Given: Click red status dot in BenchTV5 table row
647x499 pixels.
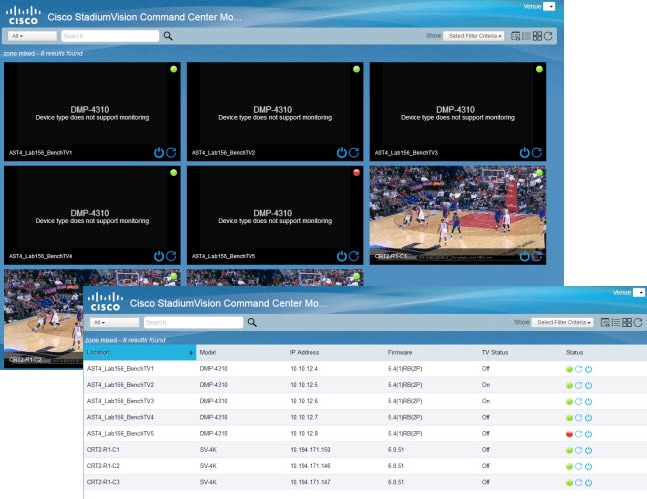Looking at the screenshot, I should point(569,434).
